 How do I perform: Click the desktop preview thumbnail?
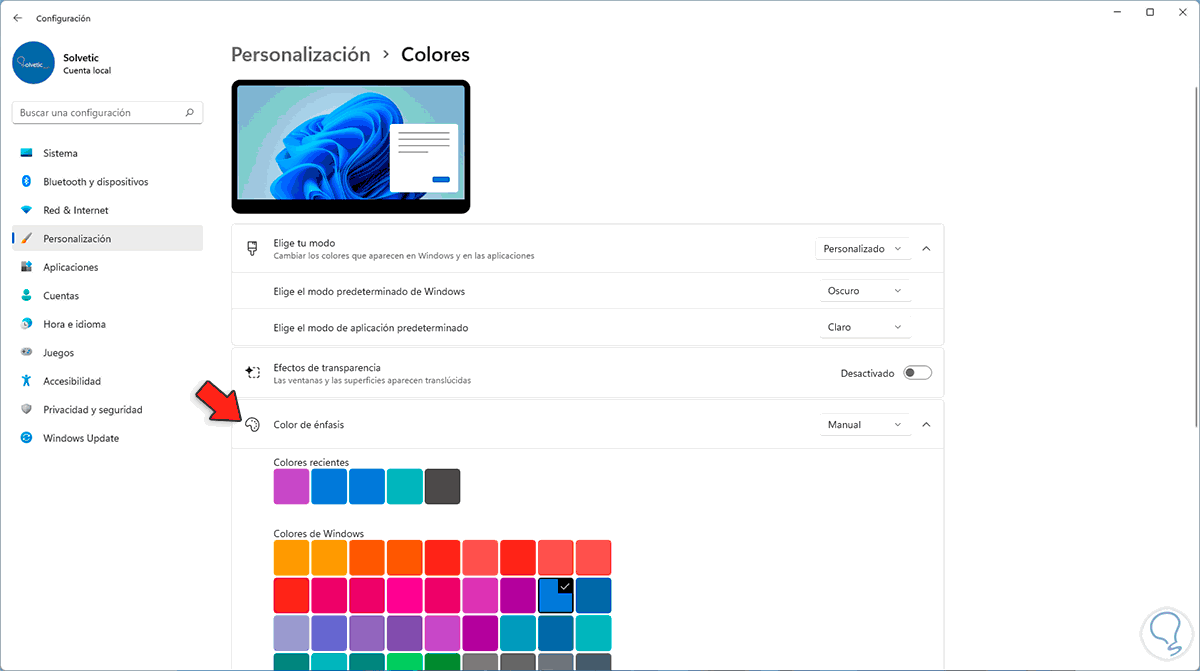click(x=351, y=147)
